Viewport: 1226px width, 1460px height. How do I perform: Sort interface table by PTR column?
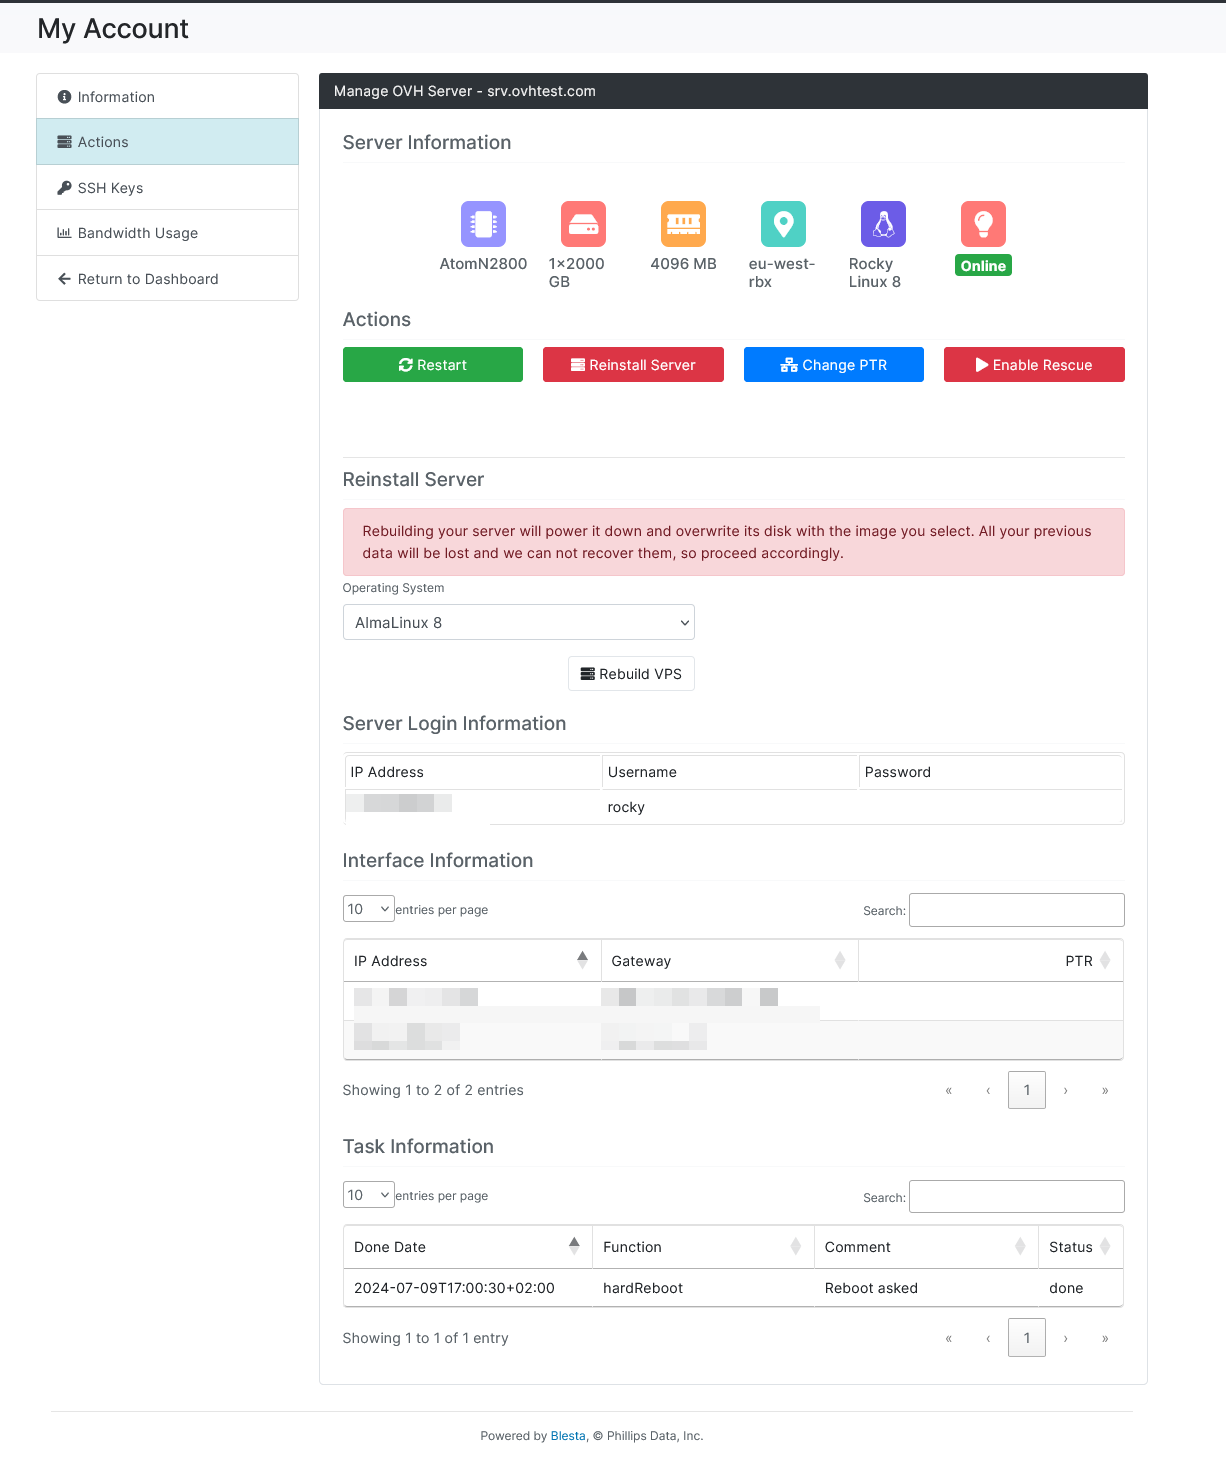[x=990, y=961]
